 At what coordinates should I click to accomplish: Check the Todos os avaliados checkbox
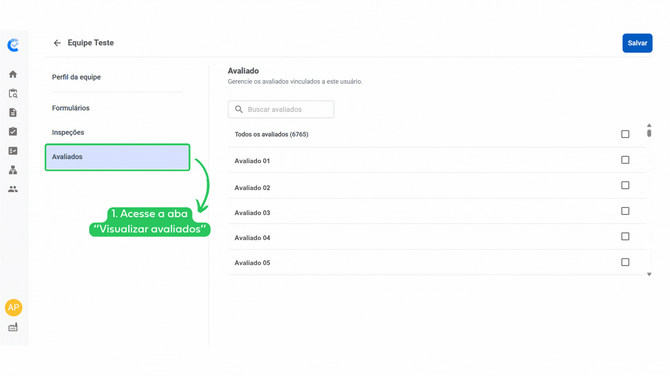[625, 134]
